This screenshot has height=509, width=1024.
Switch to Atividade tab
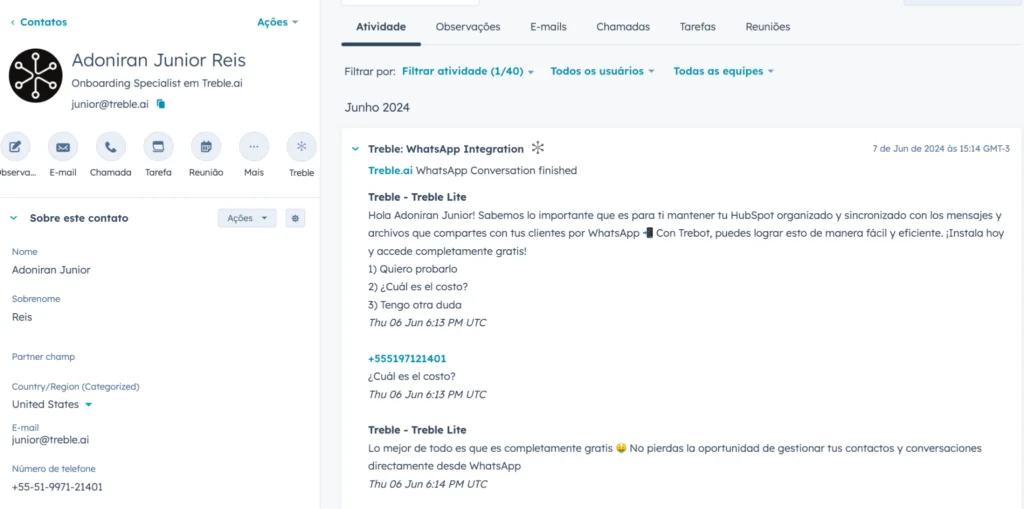381,27
